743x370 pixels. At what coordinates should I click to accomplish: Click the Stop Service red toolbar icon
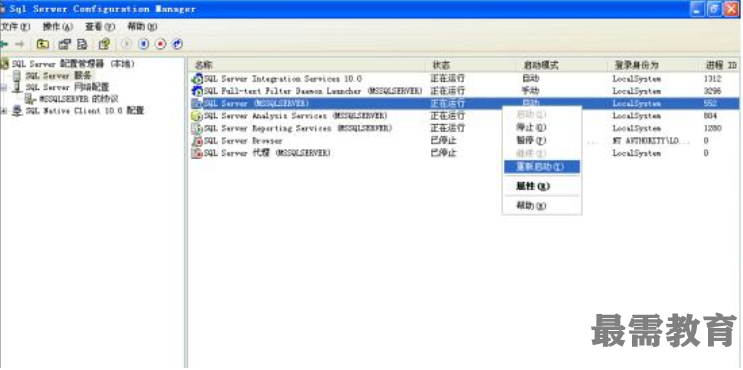click(x=161, y=44)
